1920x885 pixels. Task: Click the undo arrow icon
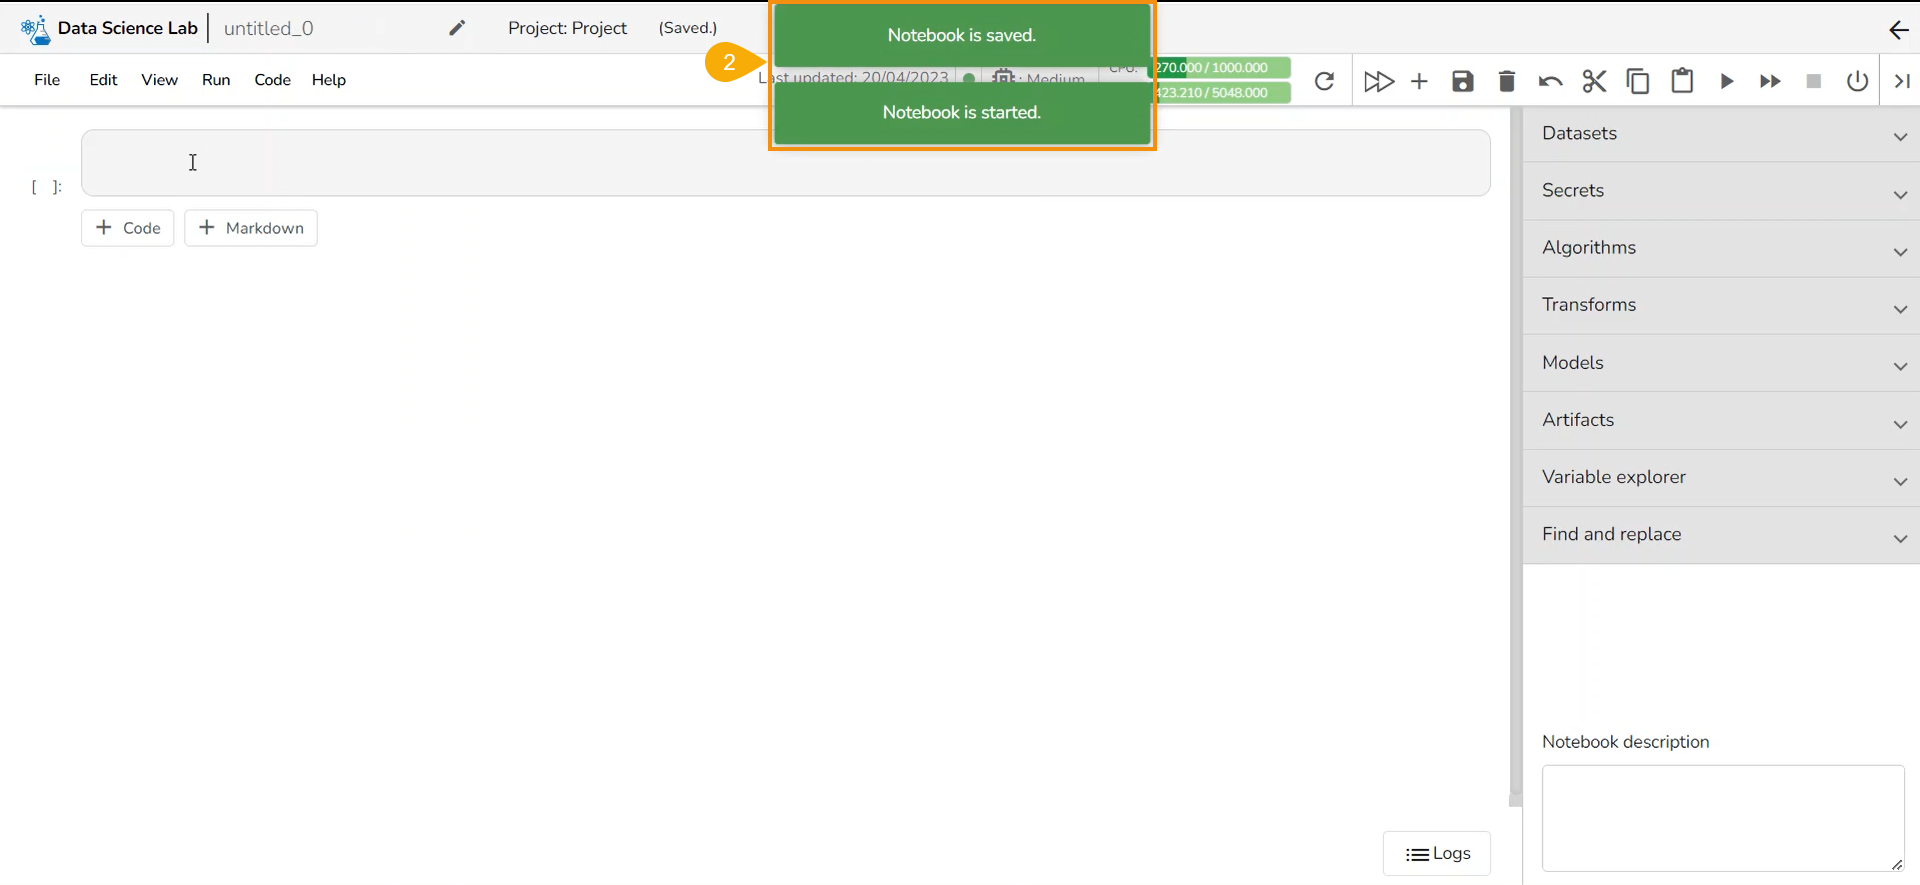click(x=1550, y=81)
